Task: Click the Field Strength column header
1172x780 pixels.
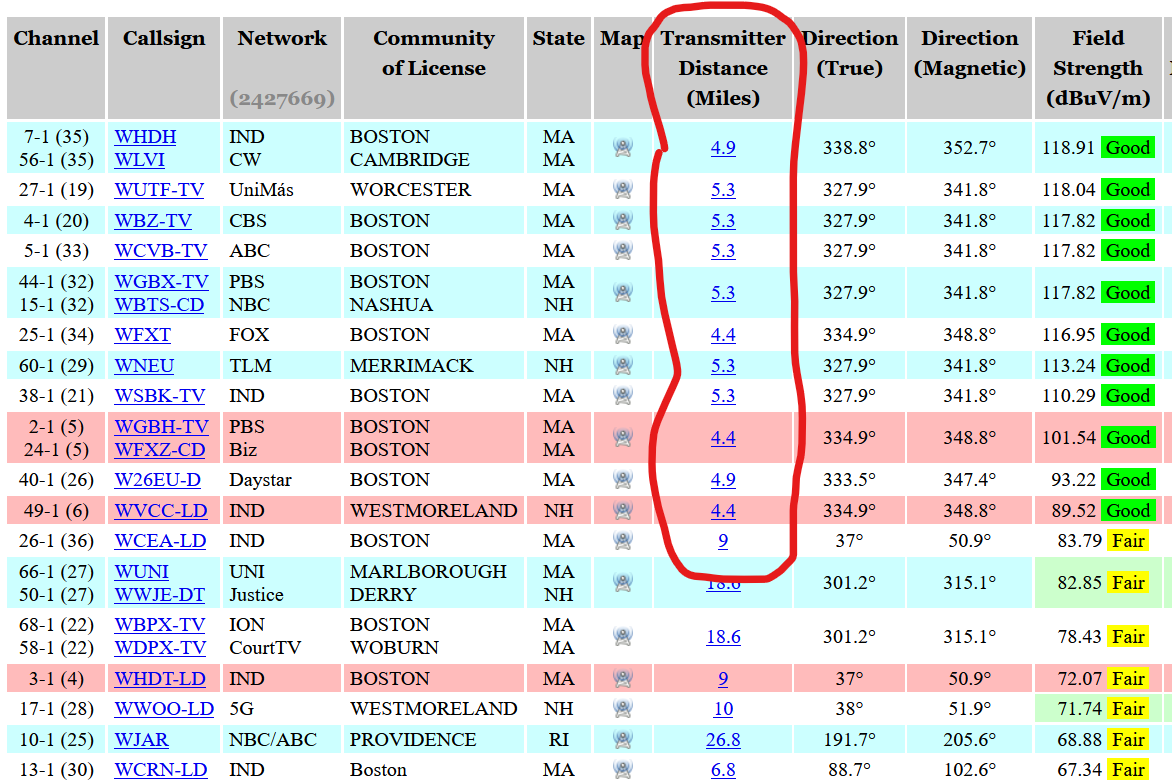Action: pyautogui.click(x=1097, y=68)
